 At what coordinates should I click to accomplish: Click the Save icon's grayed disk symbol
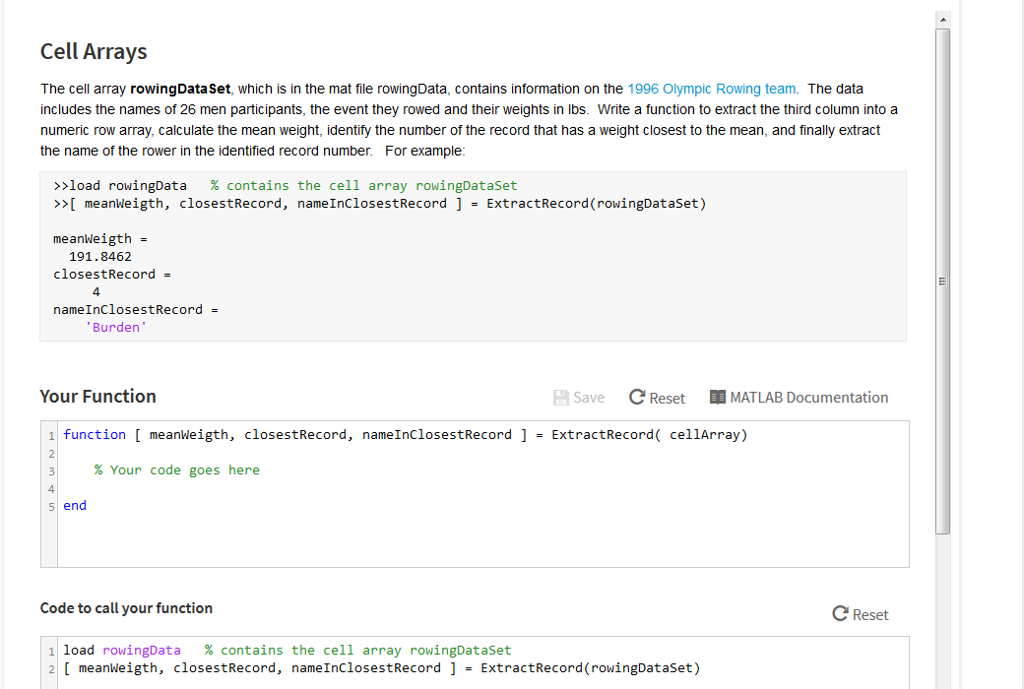(x=560, y=397)
